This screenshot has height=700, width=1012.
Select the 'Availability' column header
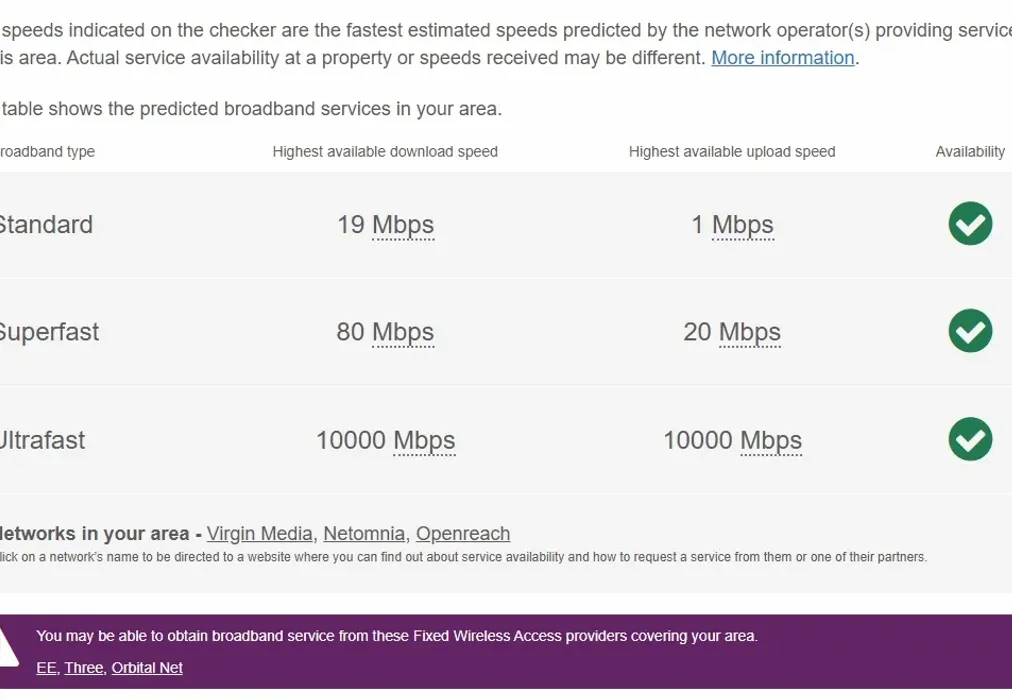[x=970, y=151]
